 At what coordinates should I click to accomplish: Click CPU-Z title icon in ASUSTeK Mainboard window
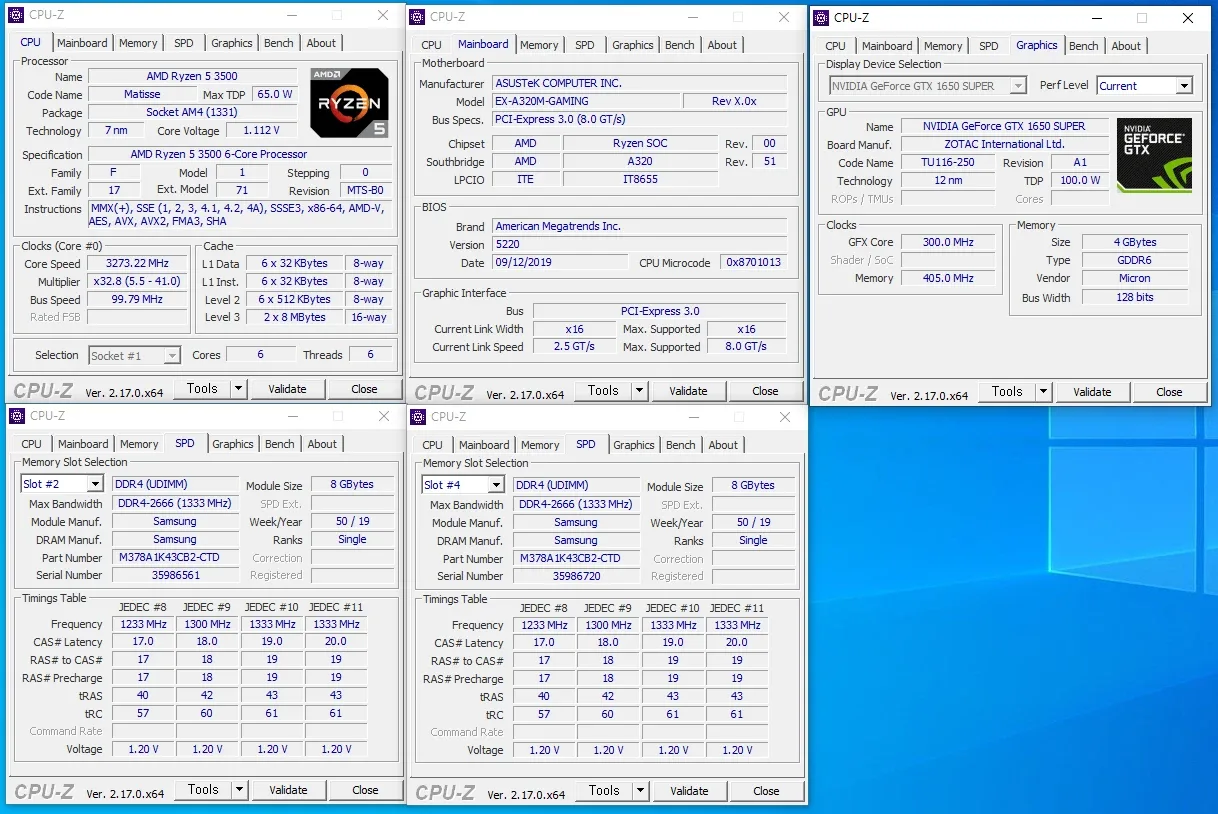pos(417,17)
